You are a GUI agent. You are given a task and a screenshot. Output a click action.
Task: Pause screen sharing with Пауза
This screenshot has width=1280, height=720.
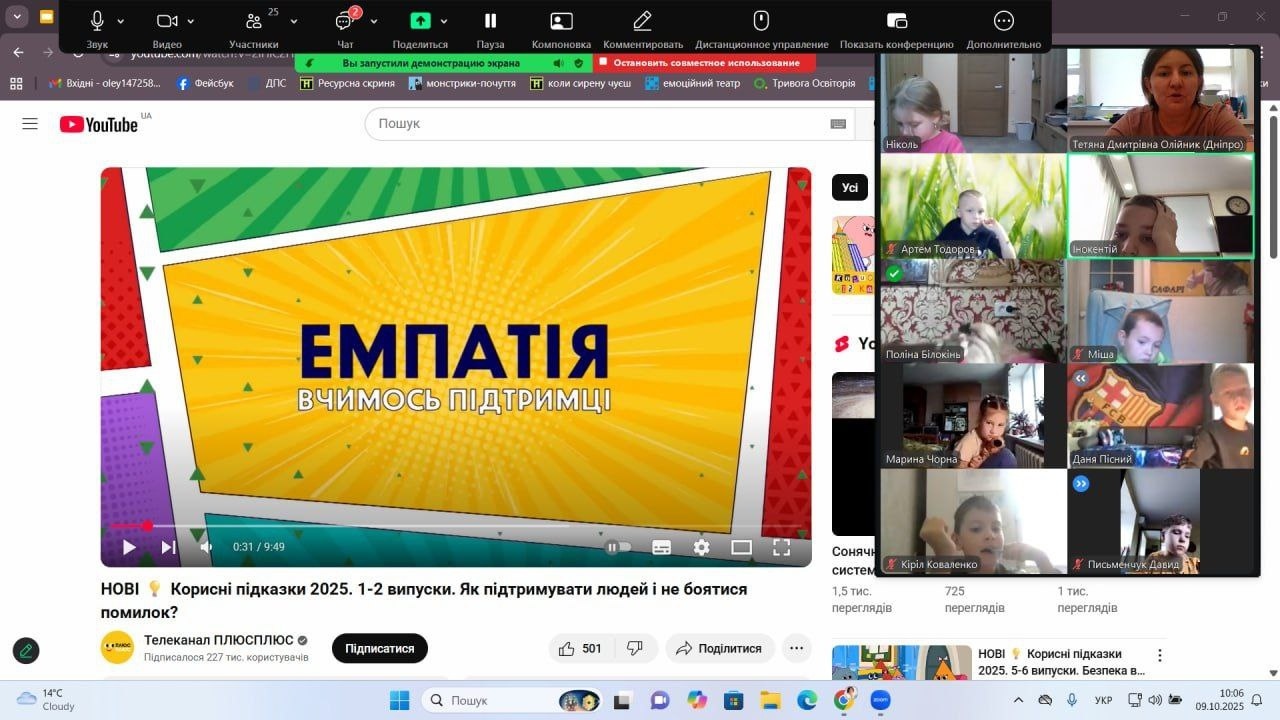tap(490, 21)
